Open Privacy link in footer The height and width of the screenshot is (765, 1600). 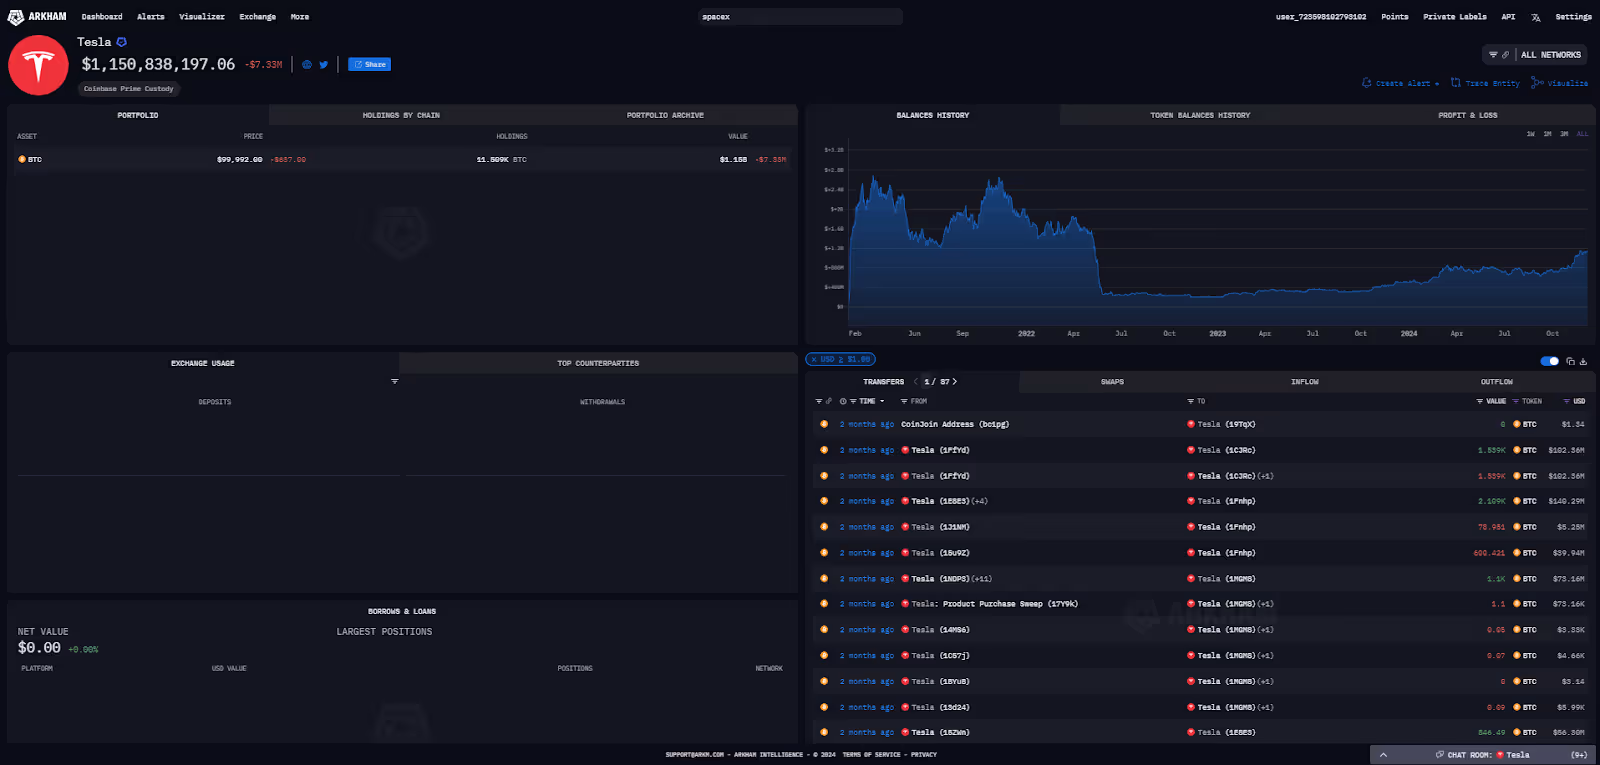click(x=923, y=755)
